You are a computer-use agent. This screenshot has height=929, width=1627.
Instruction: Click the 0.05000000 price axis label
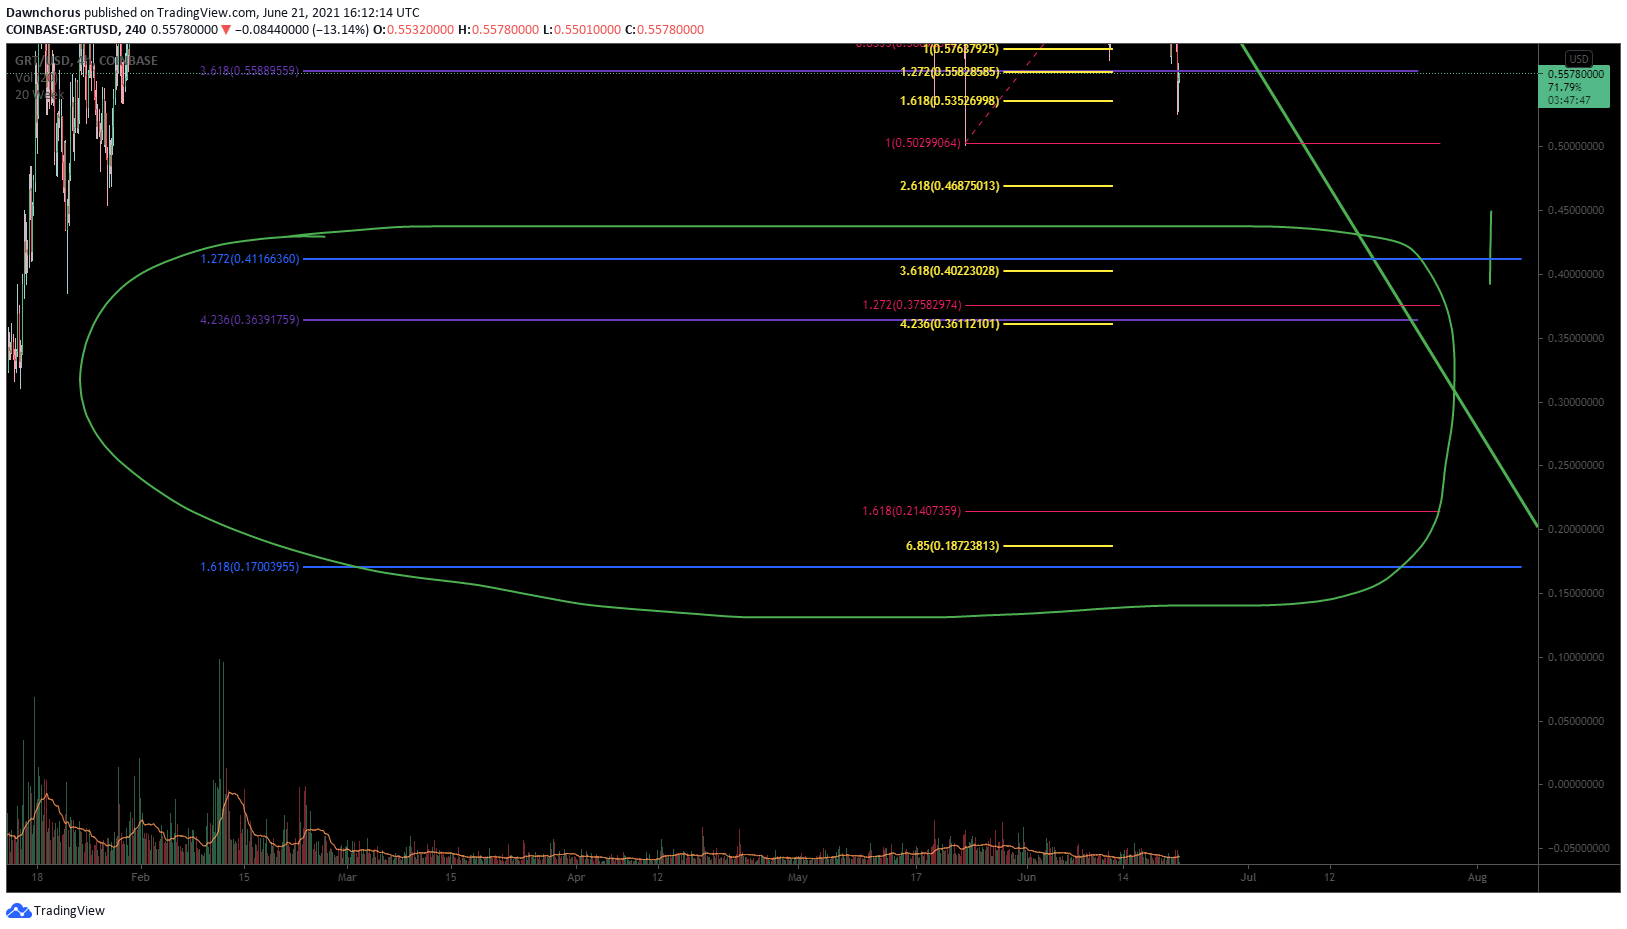point(1576,721)
